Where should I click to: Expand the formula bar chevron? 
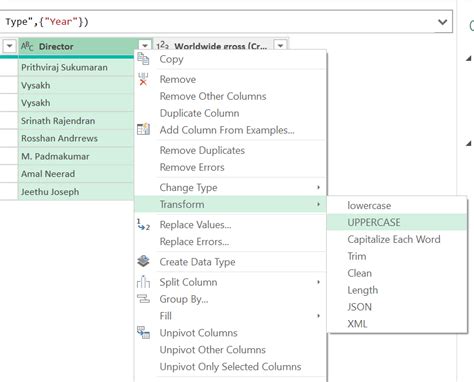[x=442, y=22]
